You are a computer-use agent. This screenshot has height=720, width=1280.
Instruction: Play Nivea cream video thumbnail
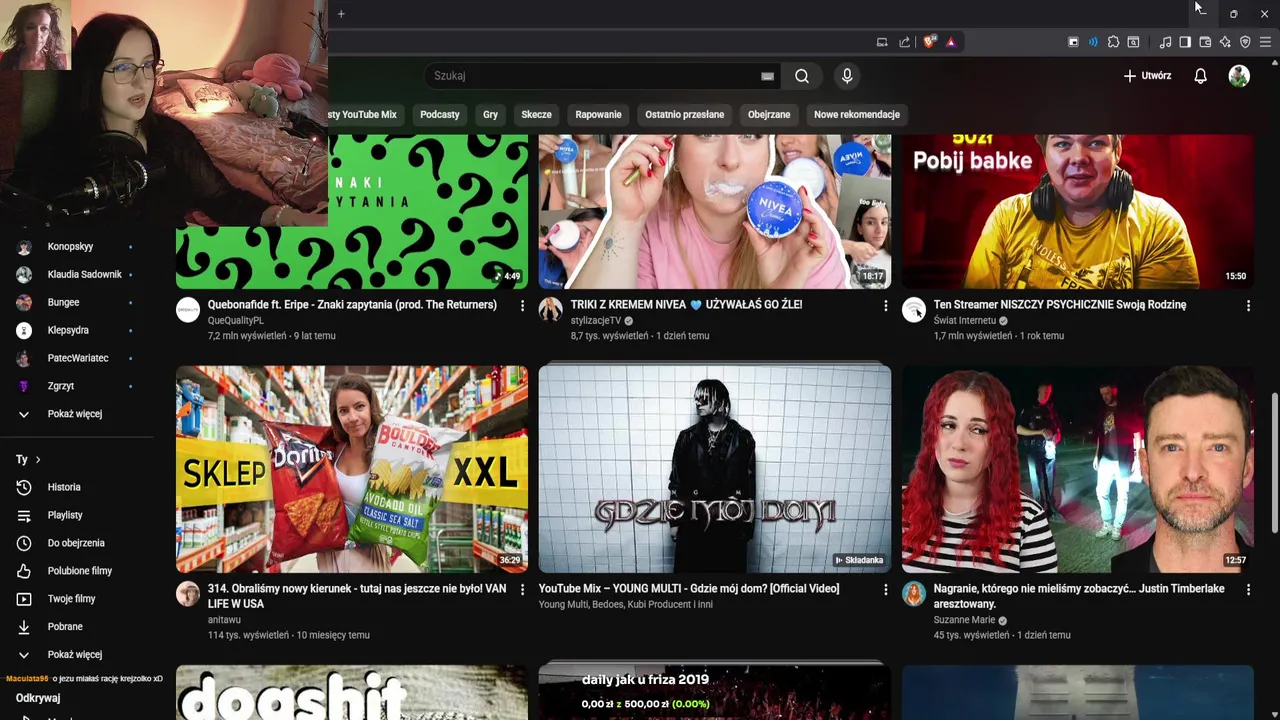715,212
